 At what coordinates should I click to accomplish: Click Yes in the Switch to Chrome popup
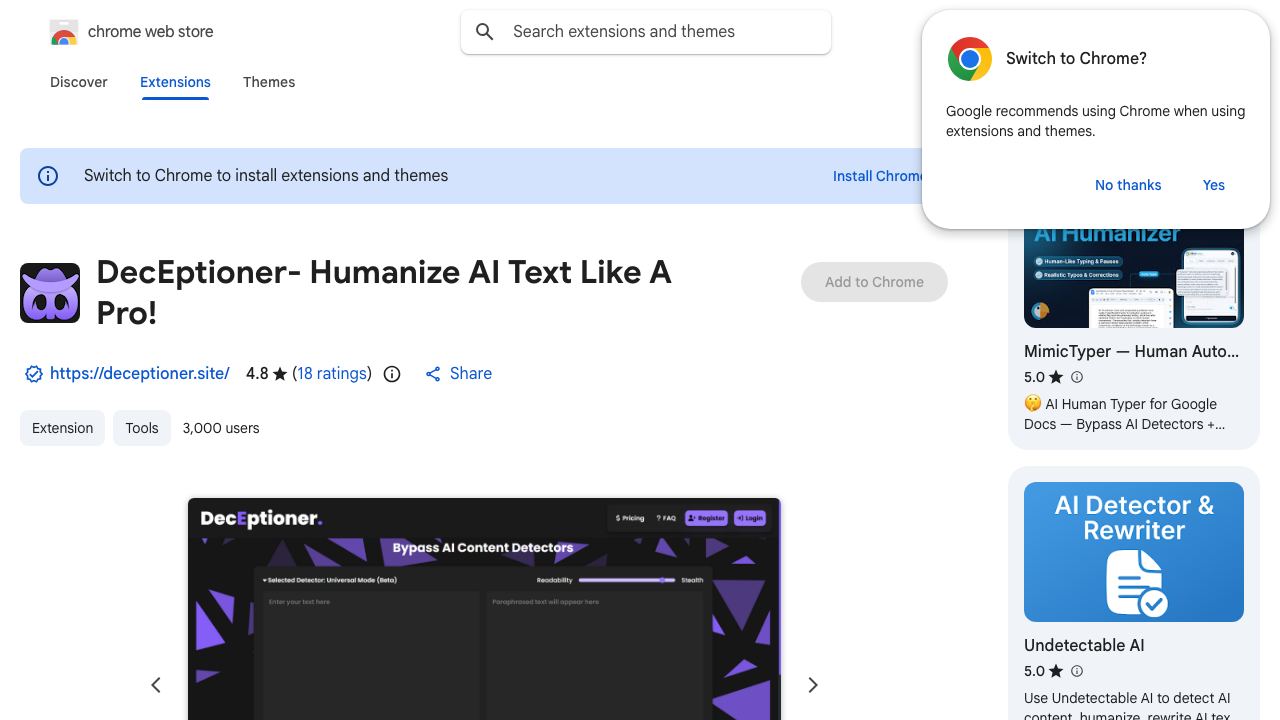(x=1214, y=185)
